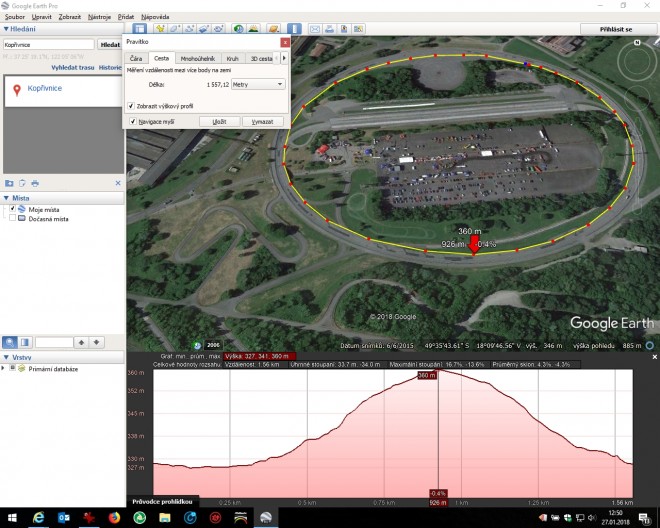Save image toolbar icon

pyautogui.click(x=344, y=29)
